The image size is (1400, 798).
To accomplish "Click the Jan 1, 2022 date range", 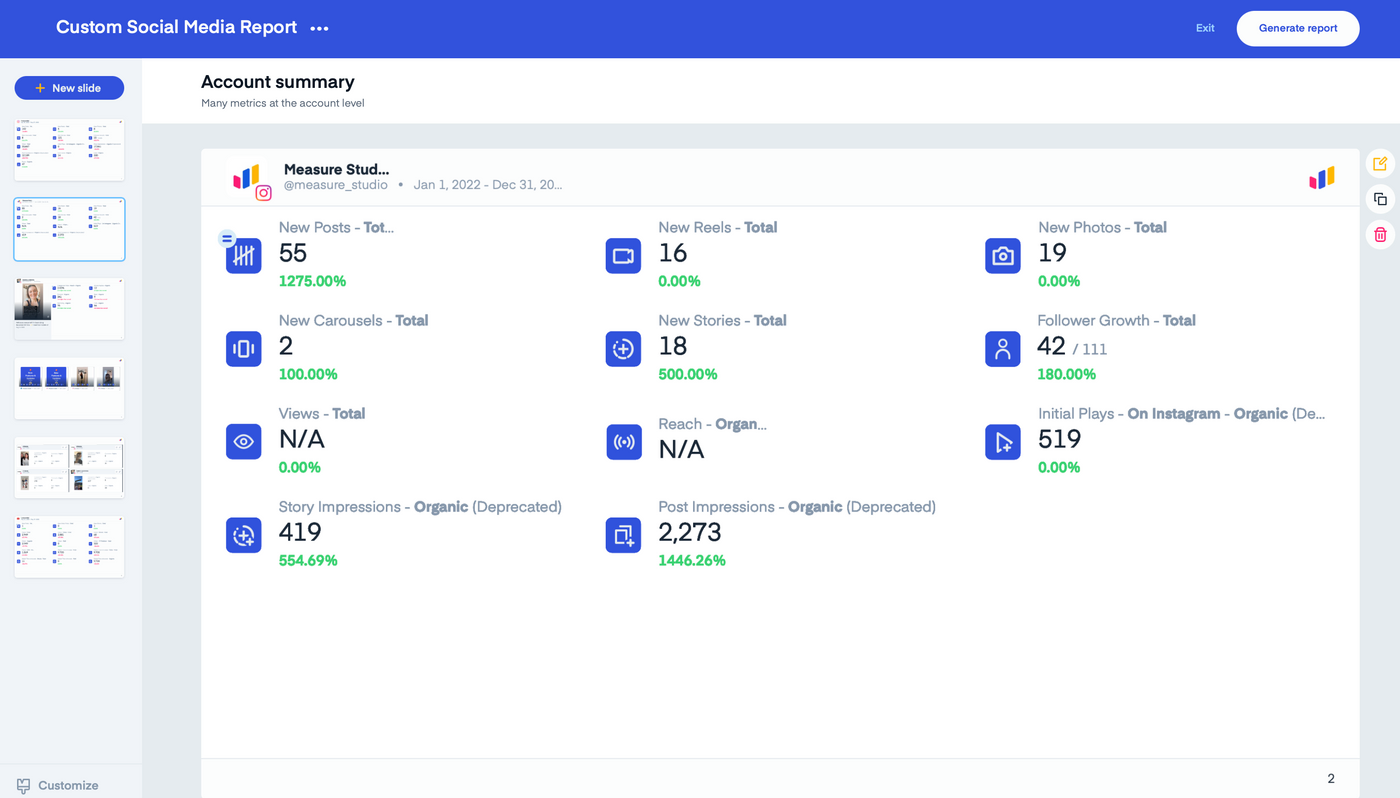I will point(488,185).
